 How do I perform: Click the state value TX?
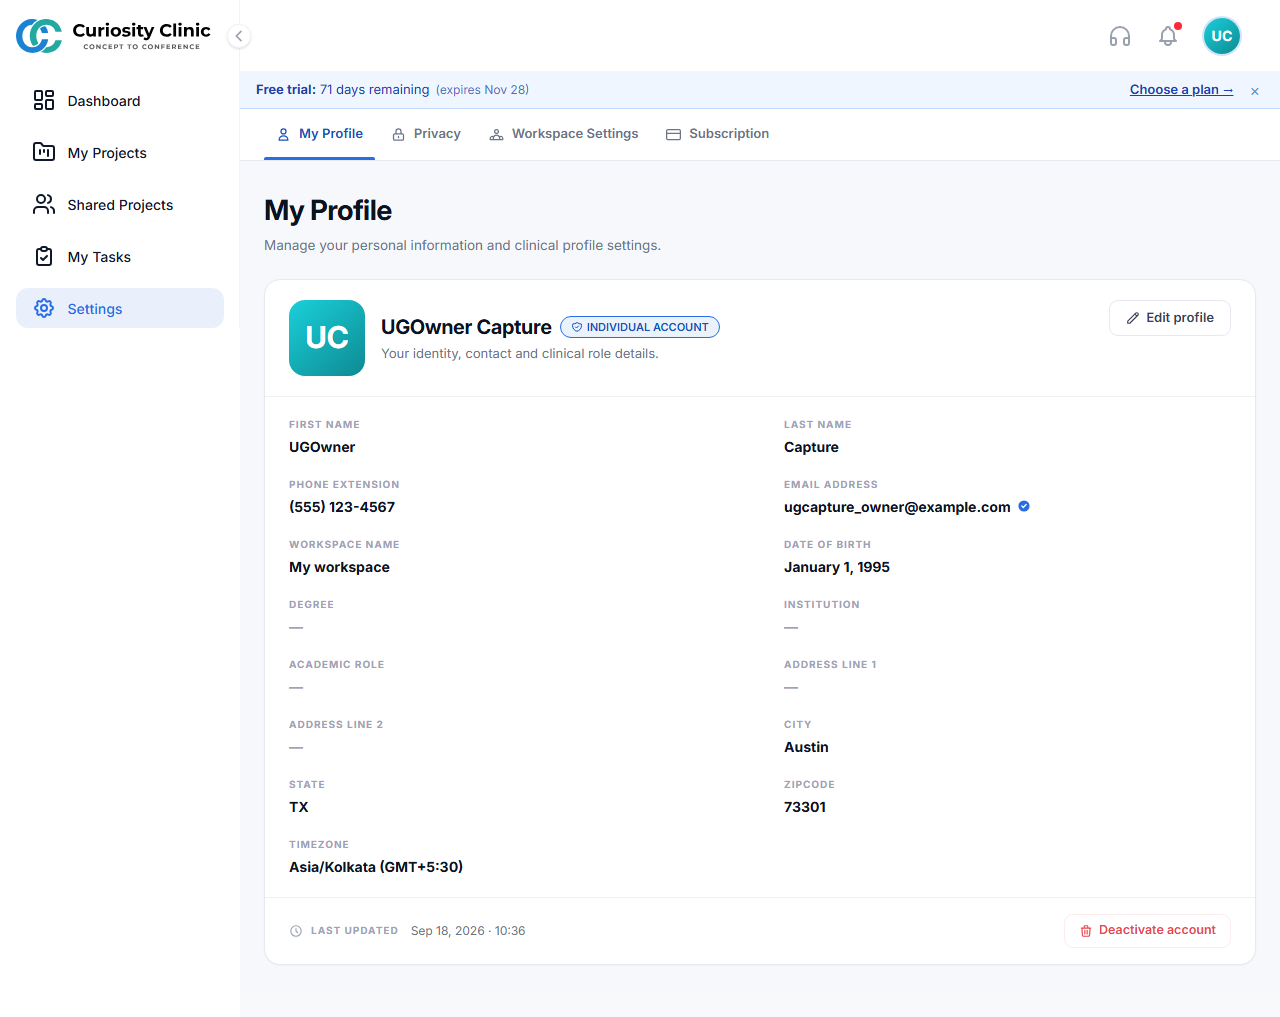[x=299, y=807]
